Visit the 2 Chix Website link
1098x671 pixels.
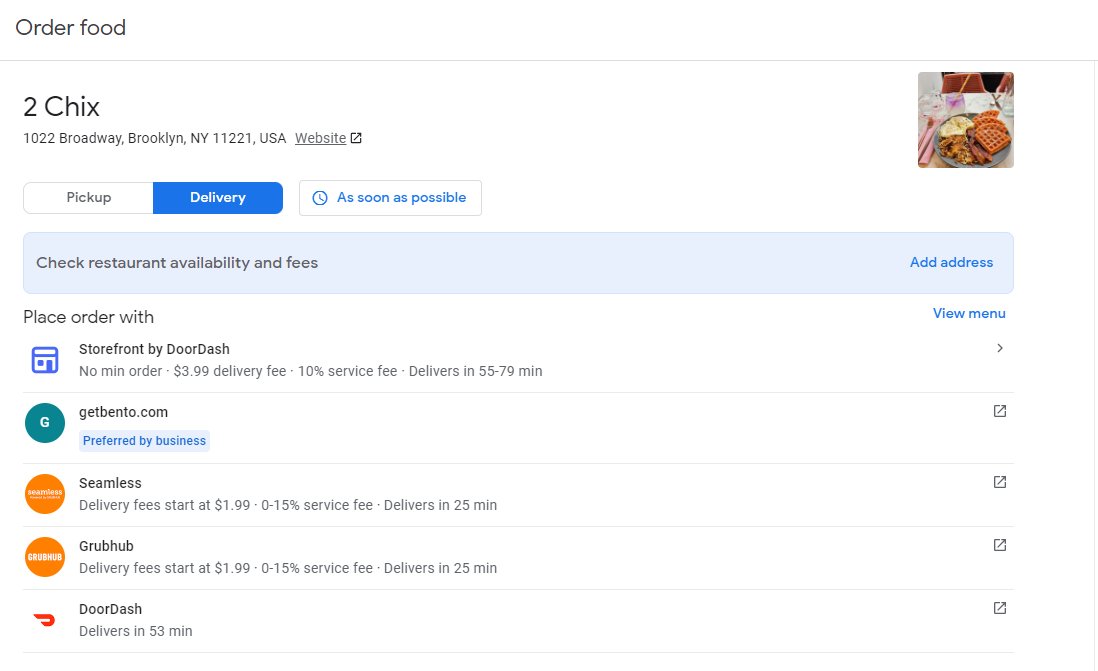click(320, 138)
